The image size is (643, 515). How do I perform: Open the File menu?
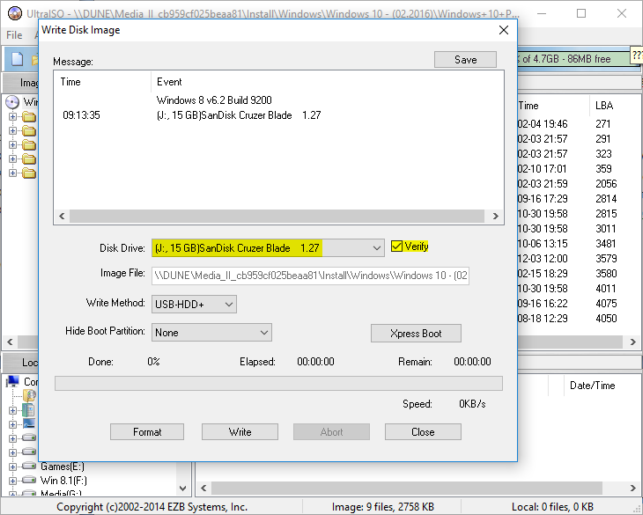coord(14,35)
